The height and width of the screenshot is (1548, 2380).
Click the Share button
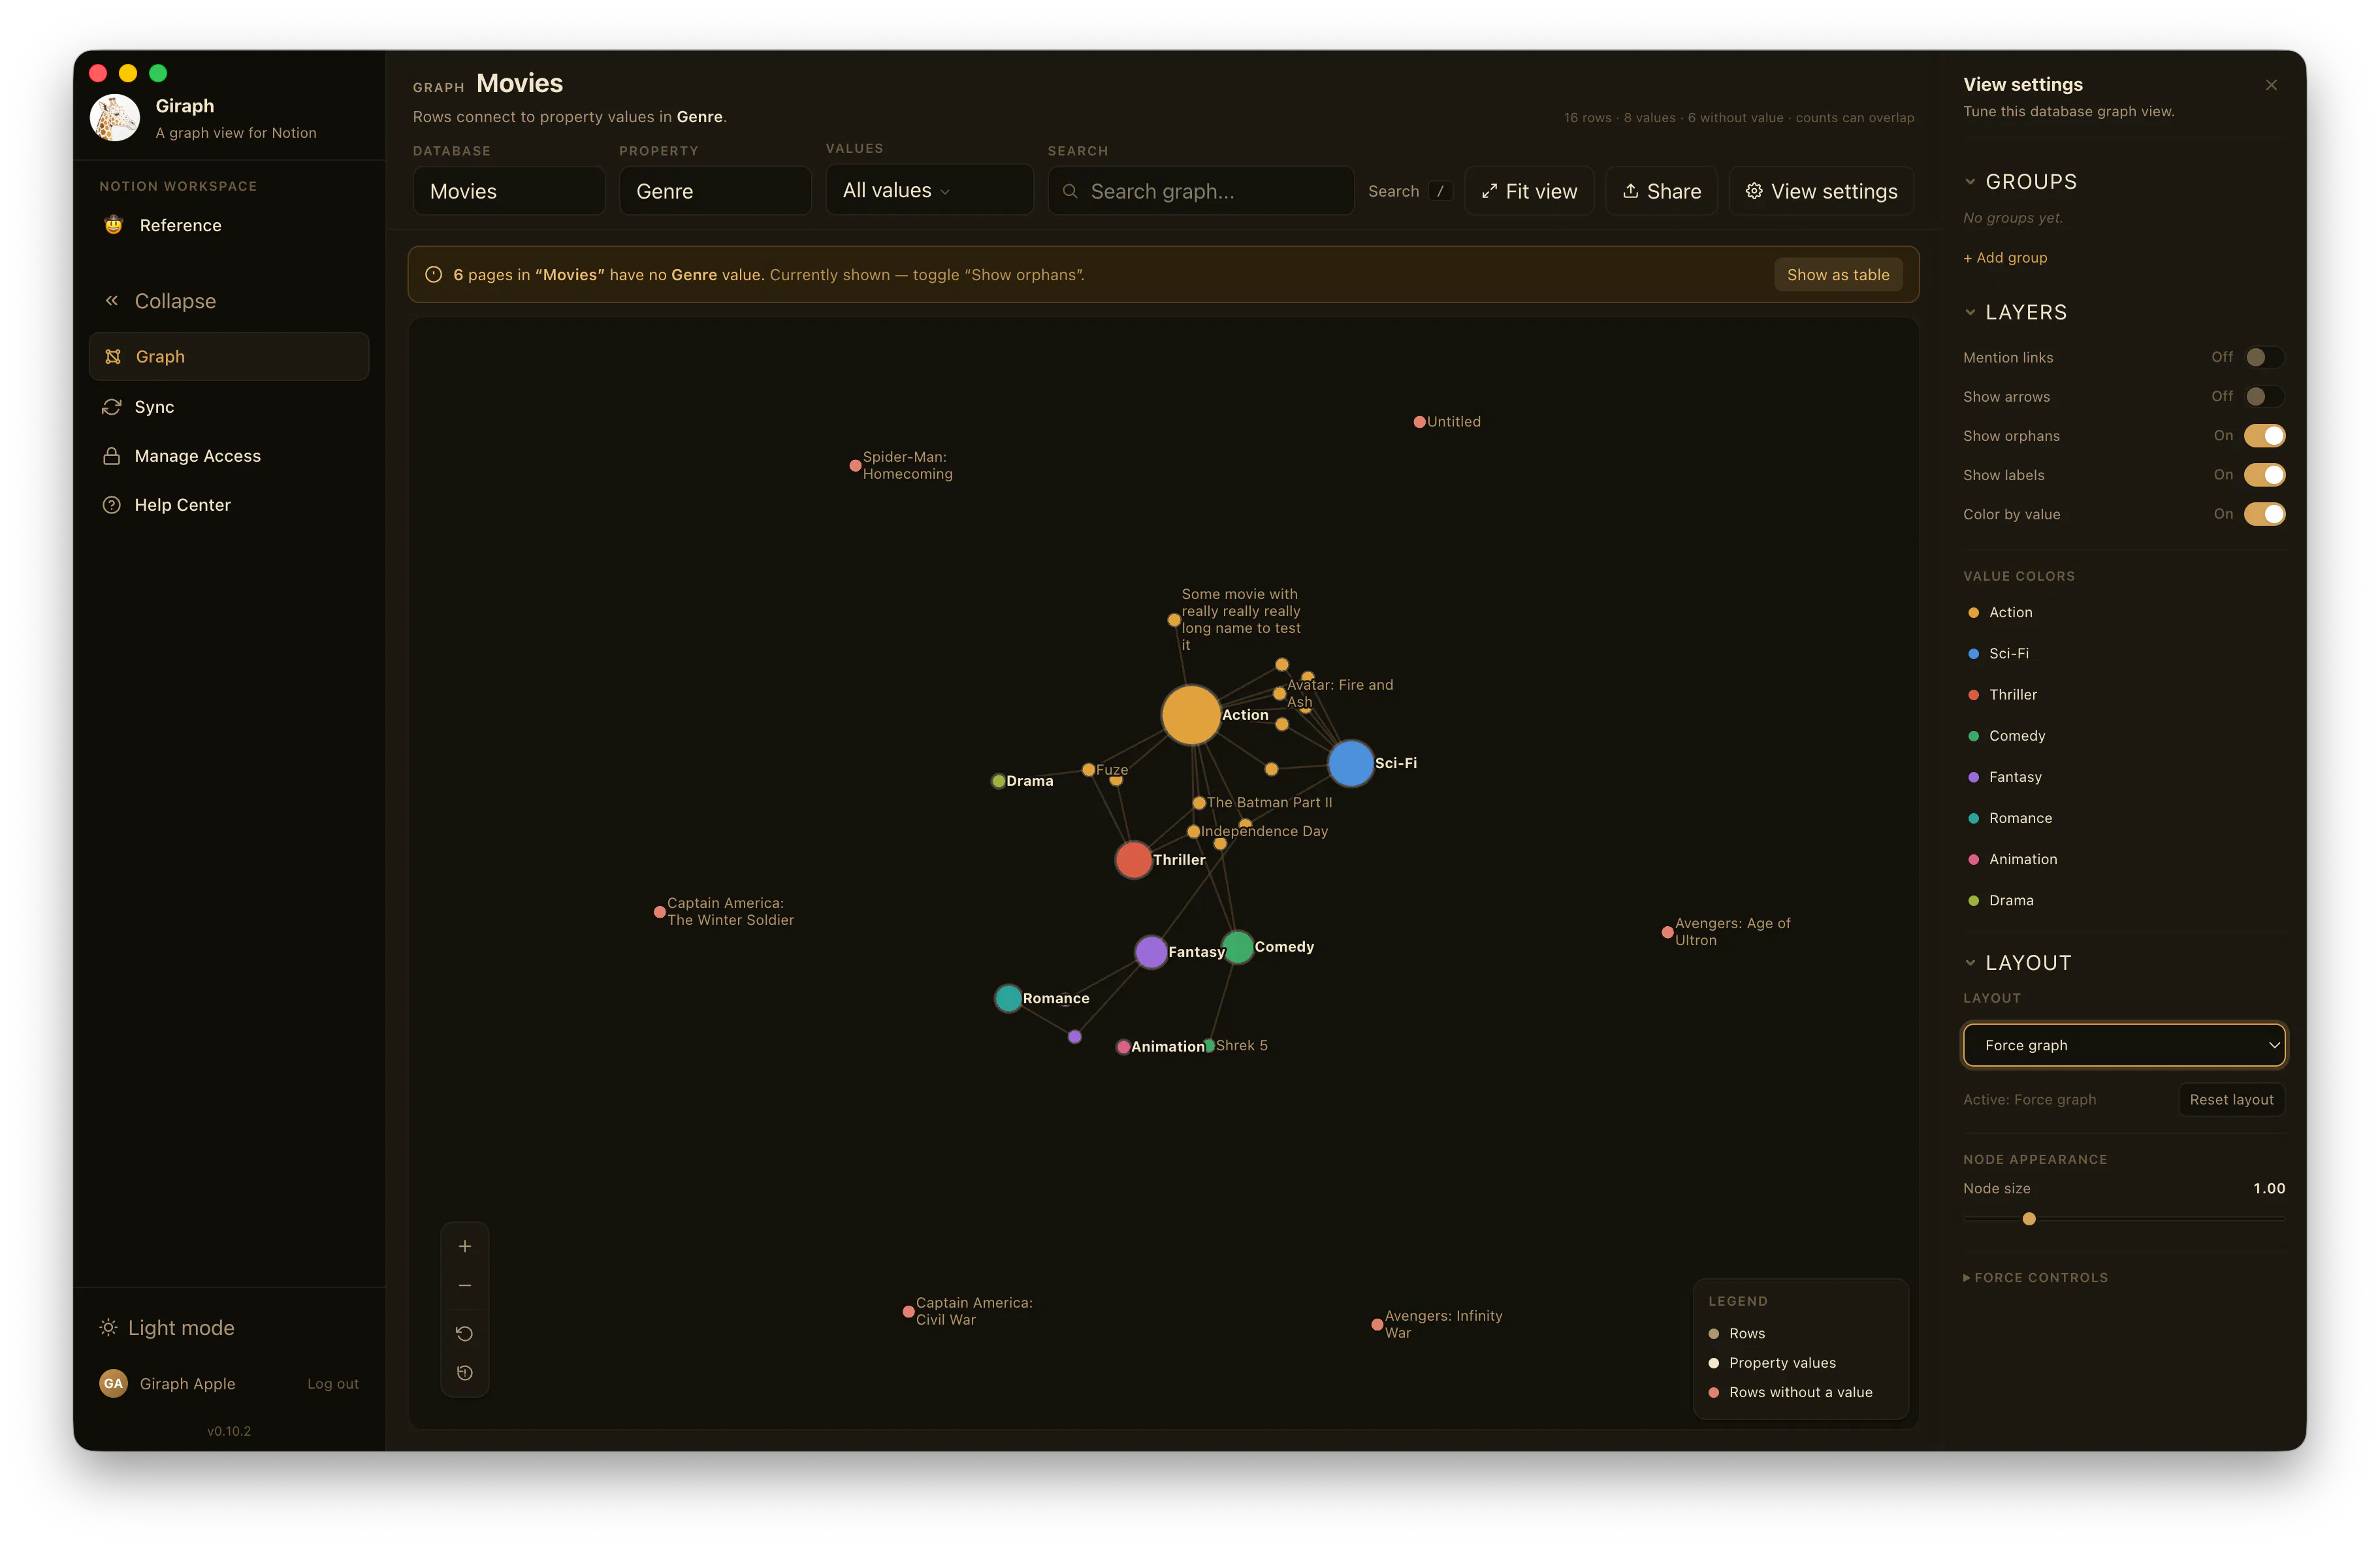pyautogui.click(x=1661, y=191)
